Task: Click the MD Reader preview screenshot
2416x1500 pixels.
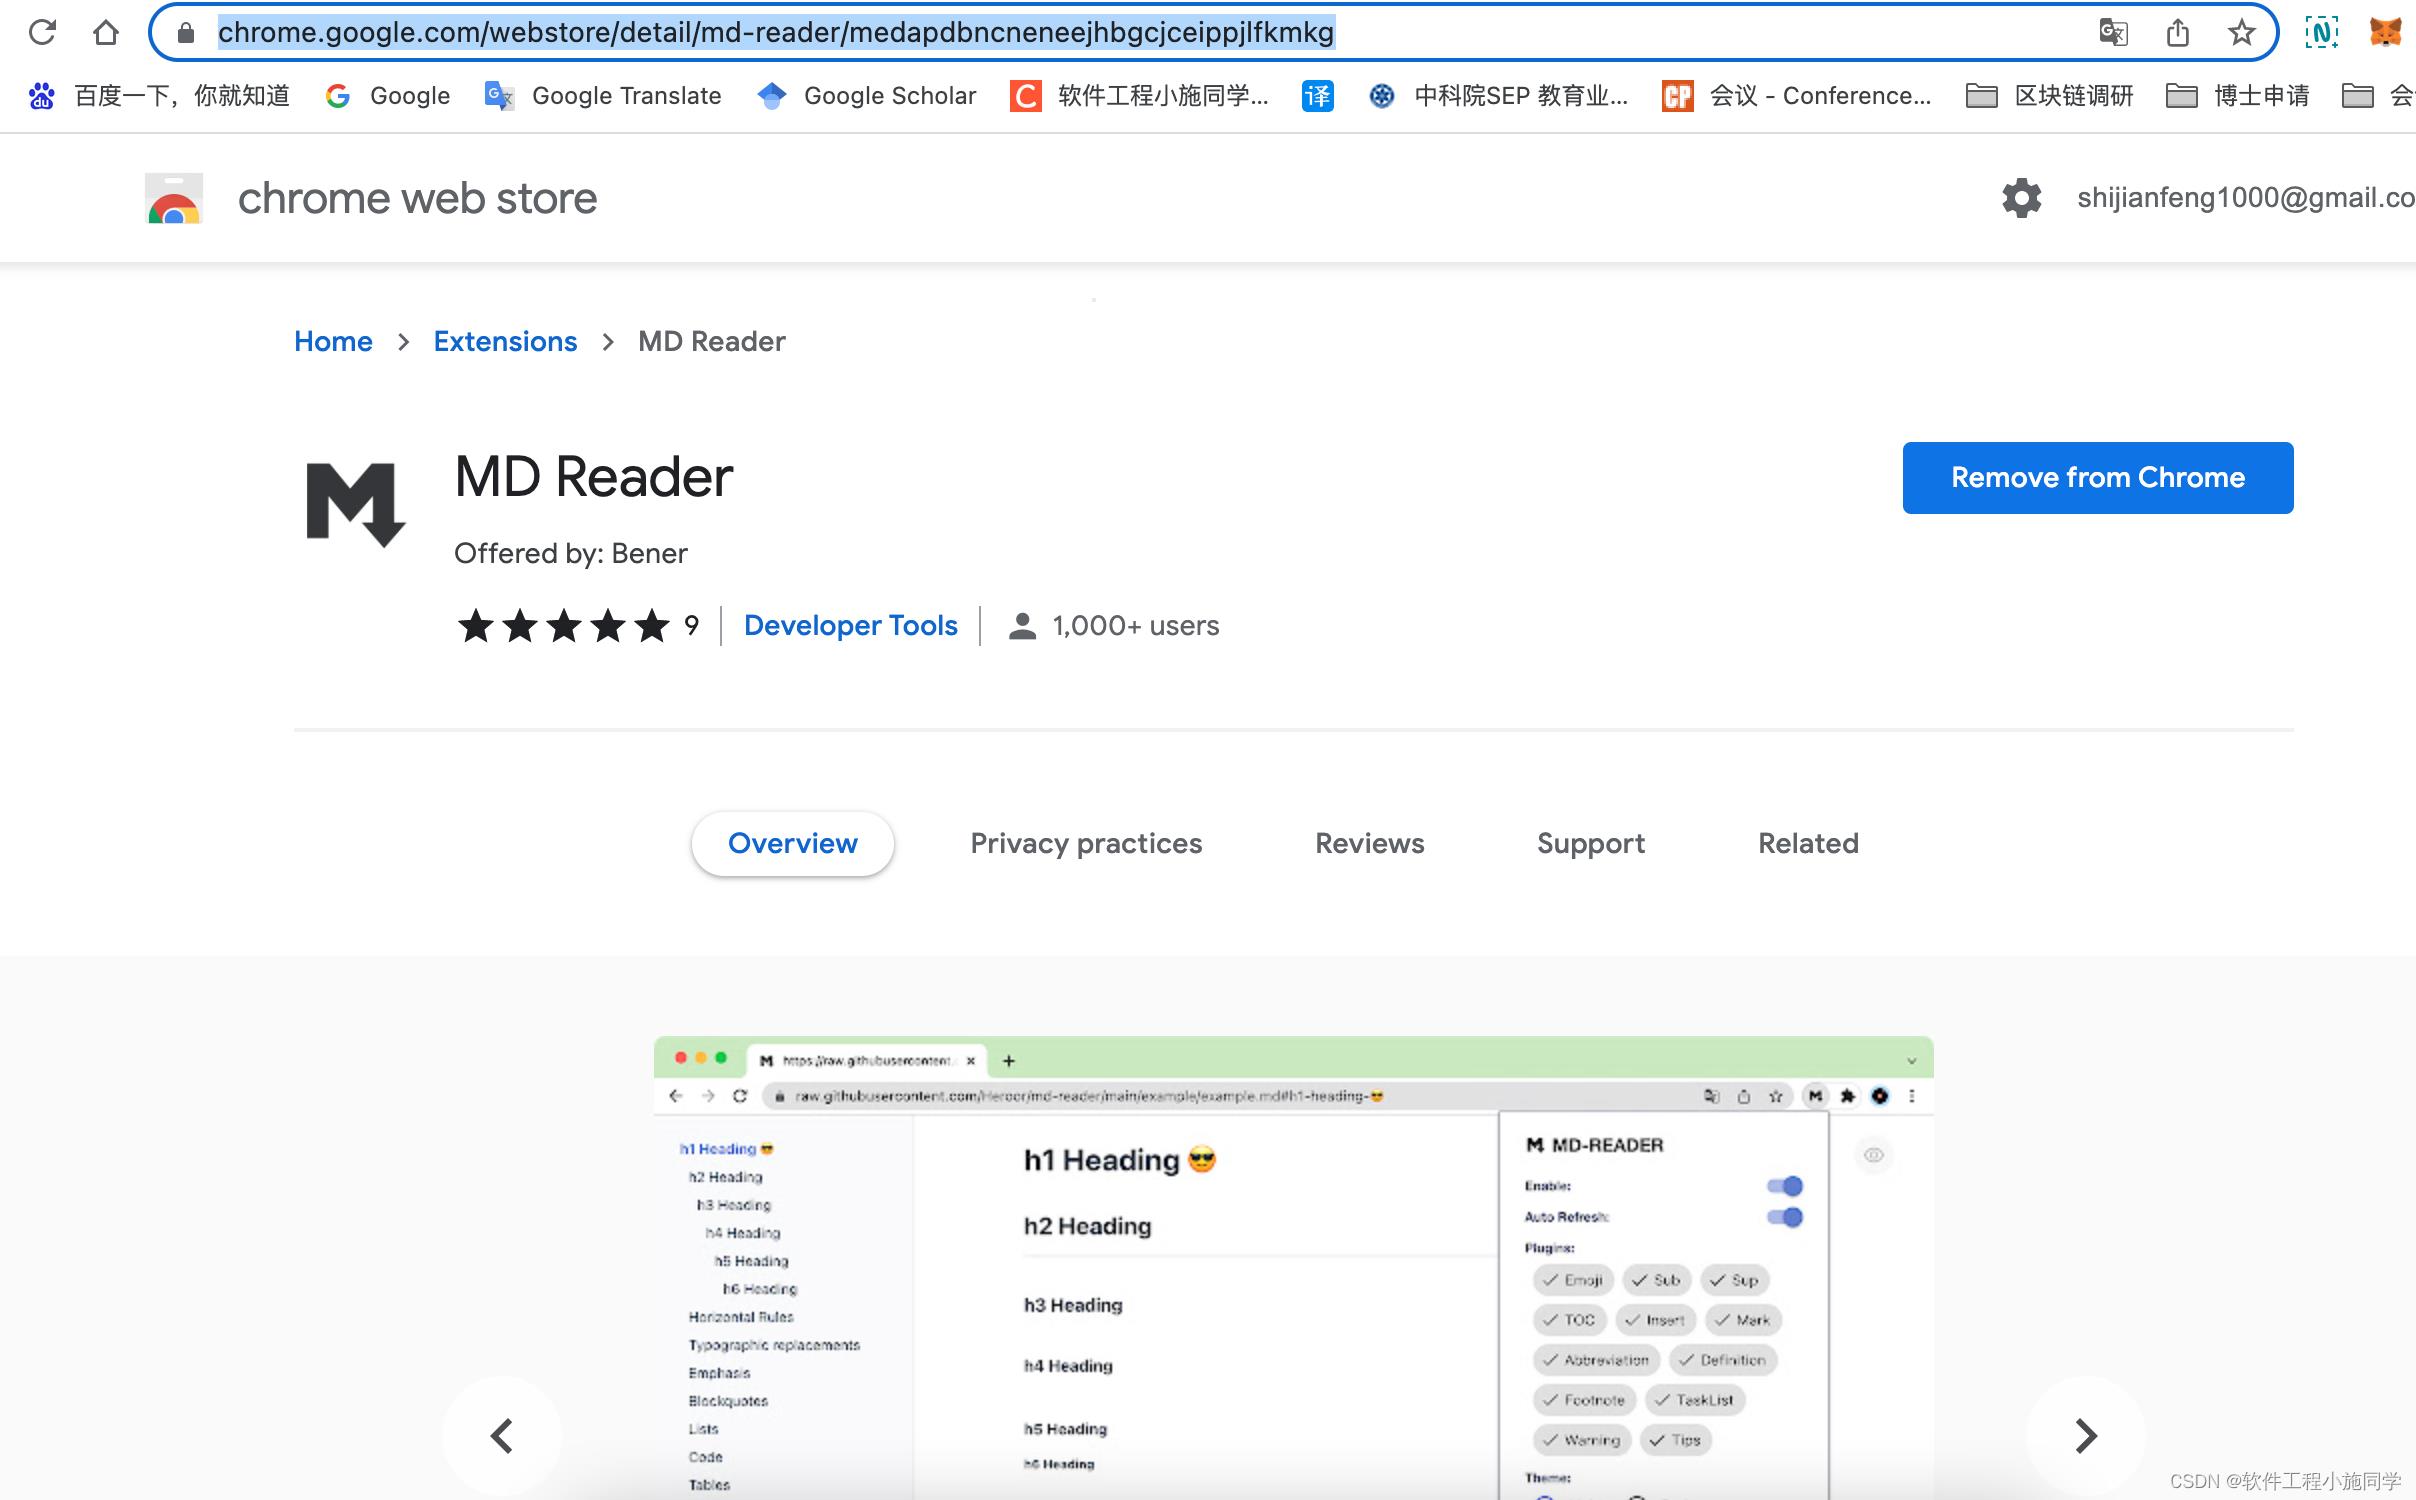Action: 1294,1268
